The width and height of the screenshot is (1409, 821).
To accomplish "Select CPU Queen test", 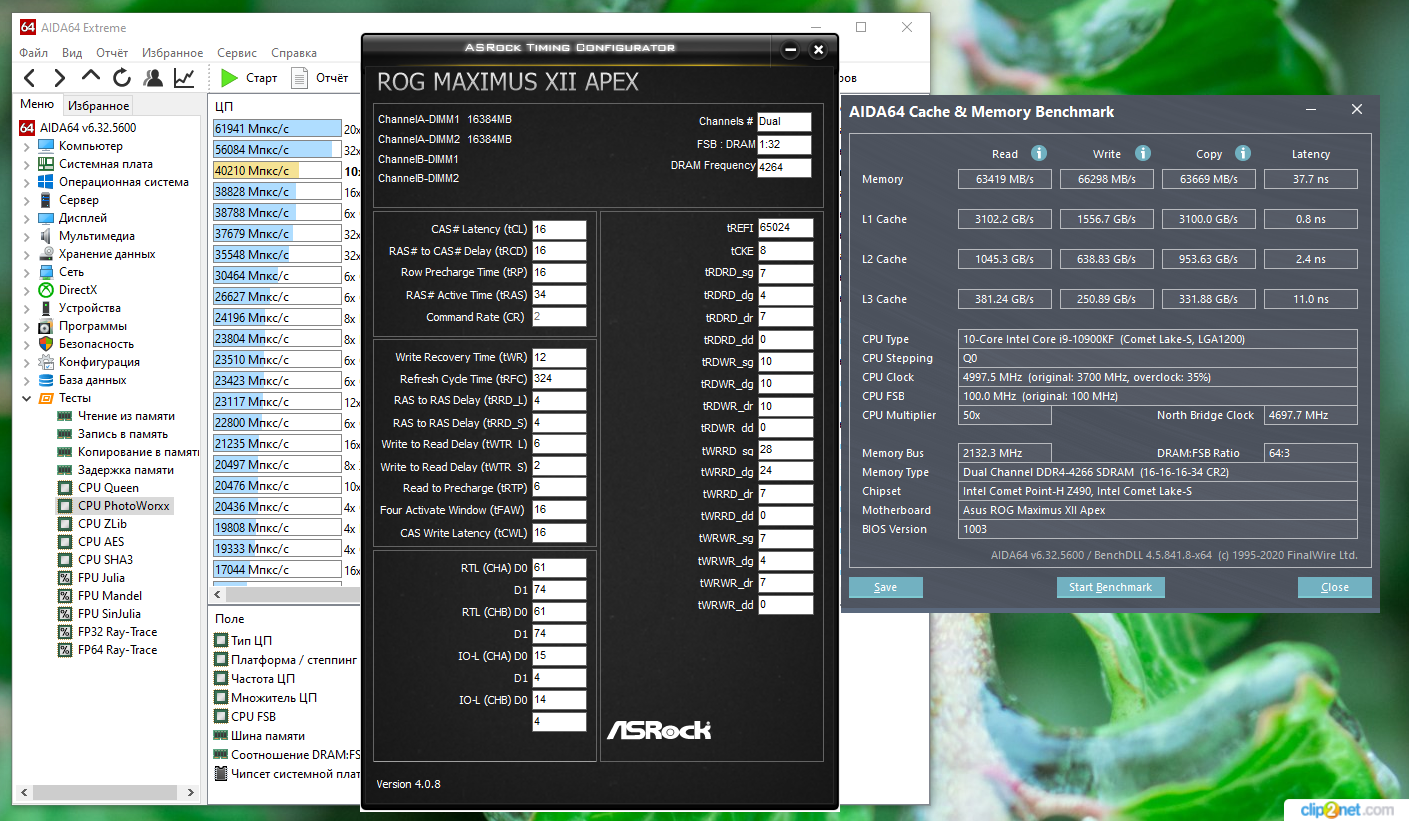I will coord(108,488).
